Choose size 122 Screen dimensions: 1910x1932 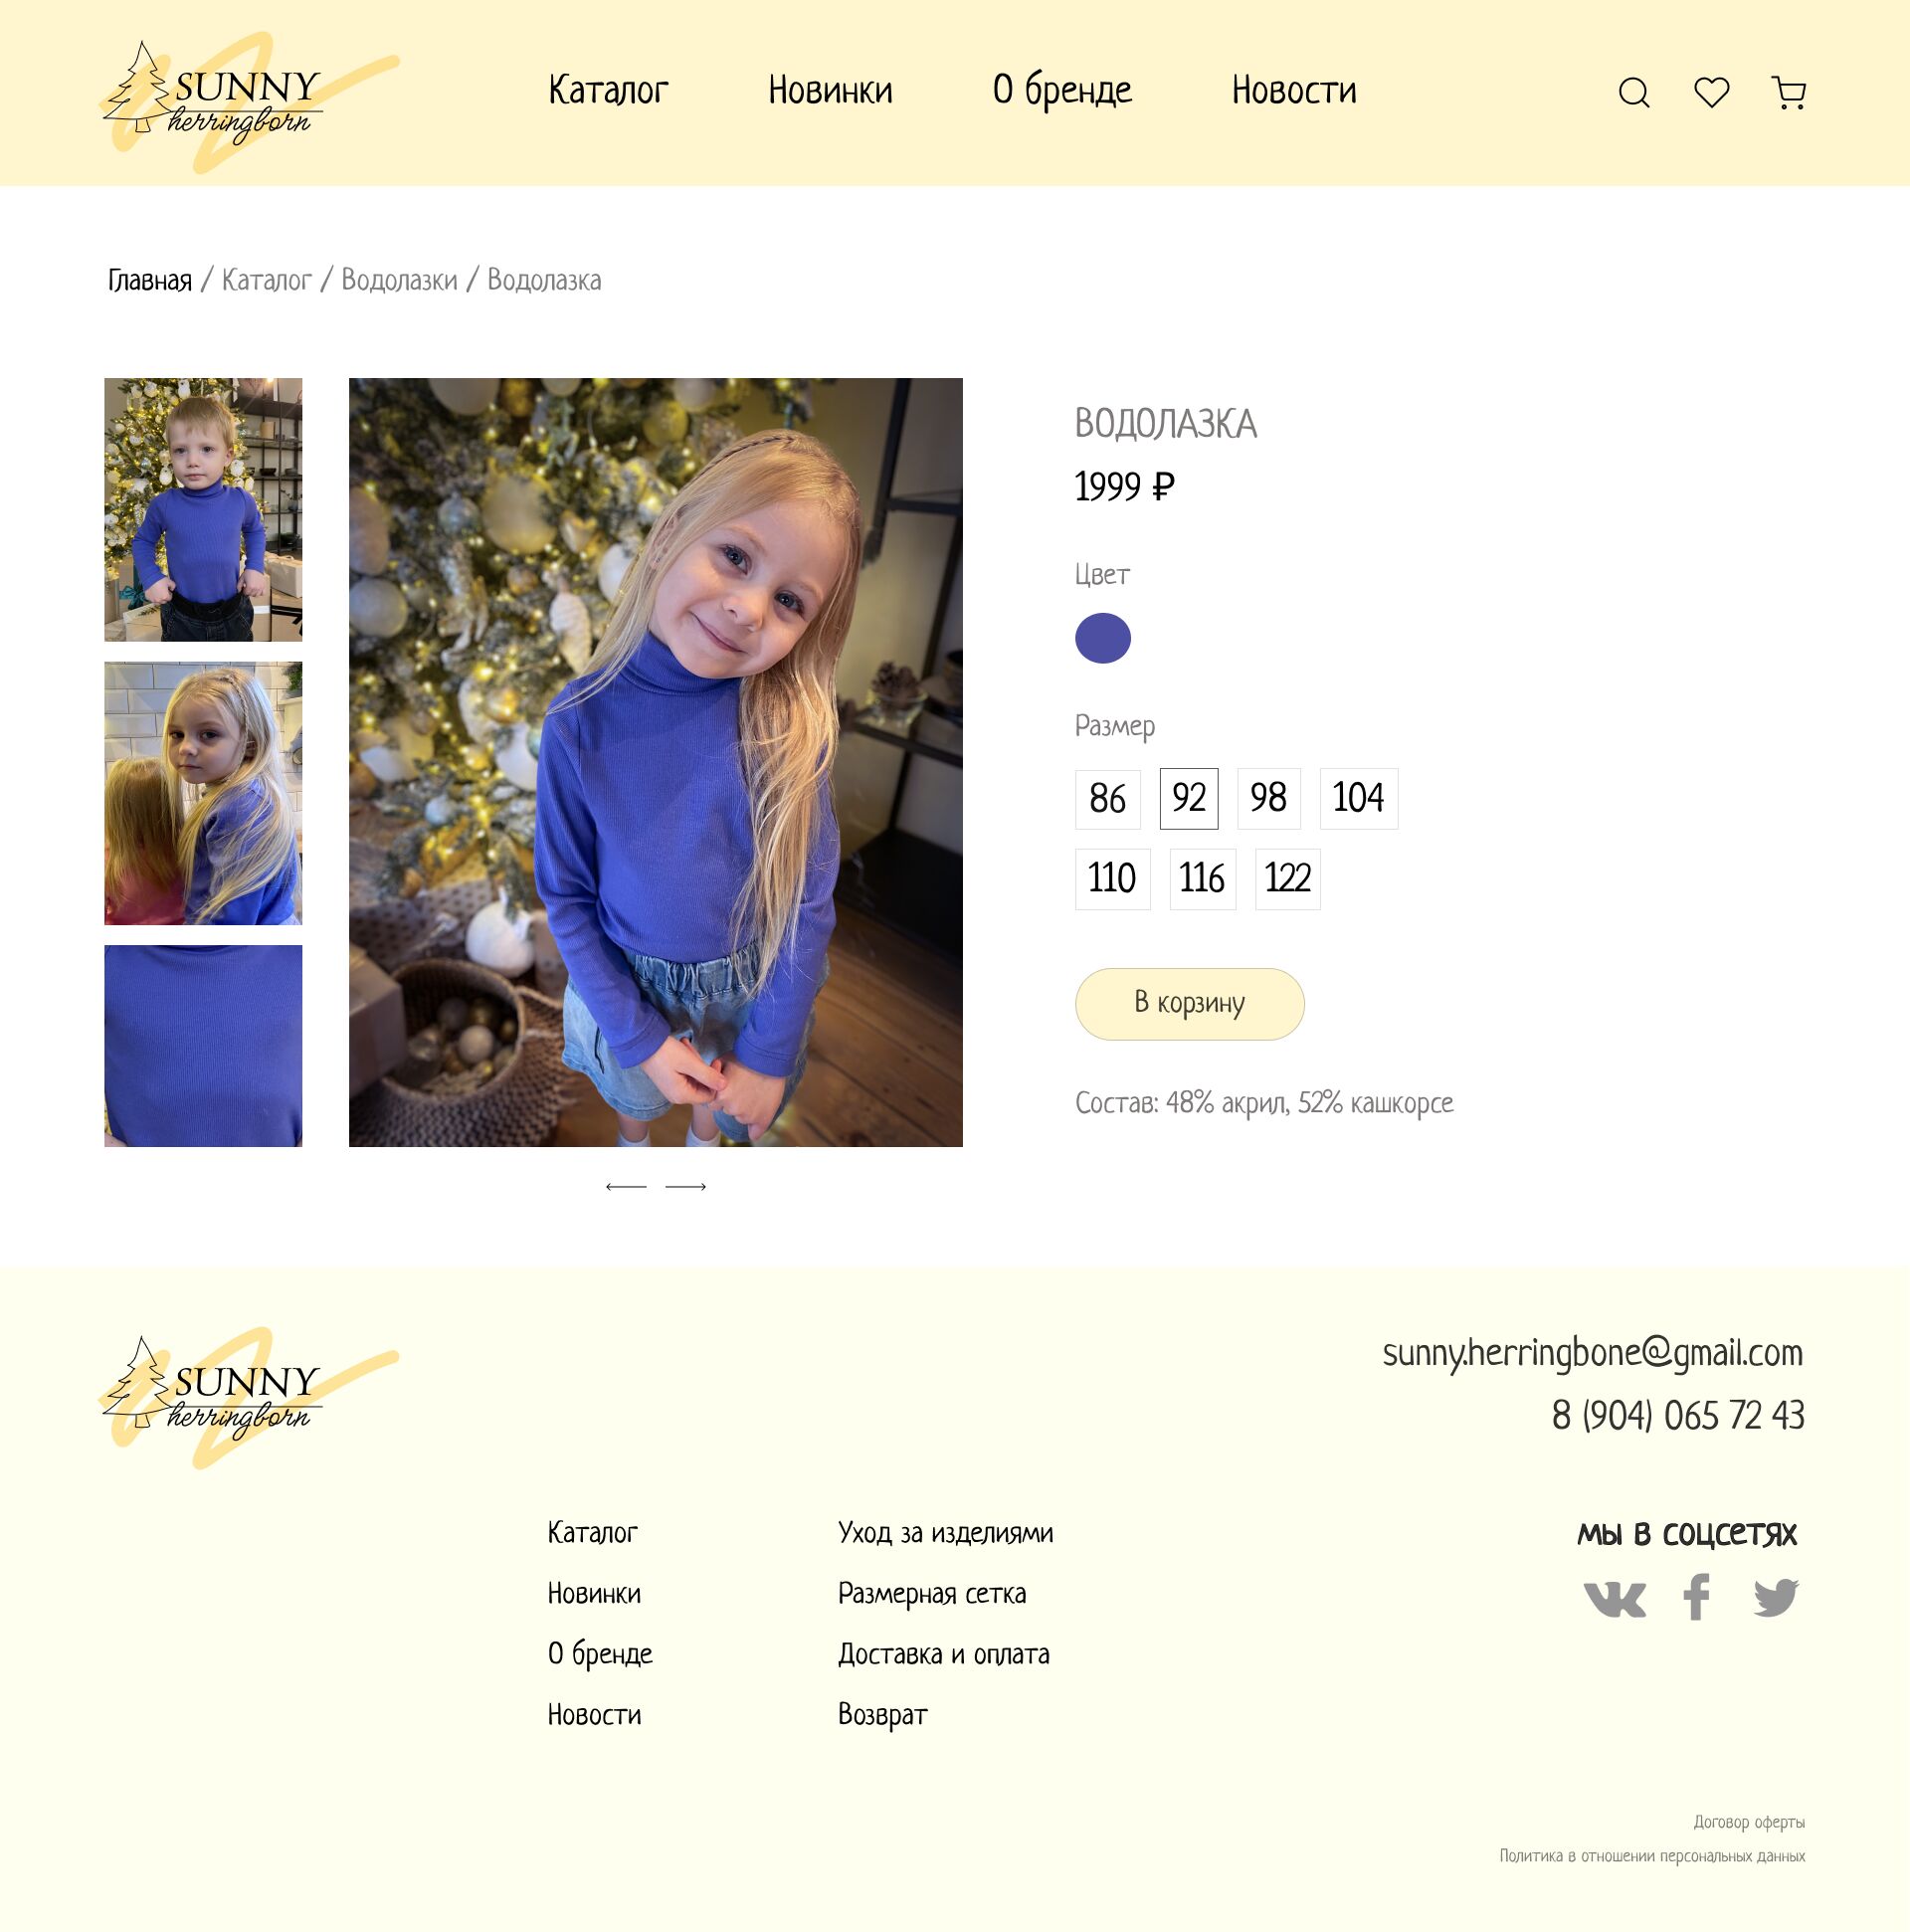[1287, 879]
